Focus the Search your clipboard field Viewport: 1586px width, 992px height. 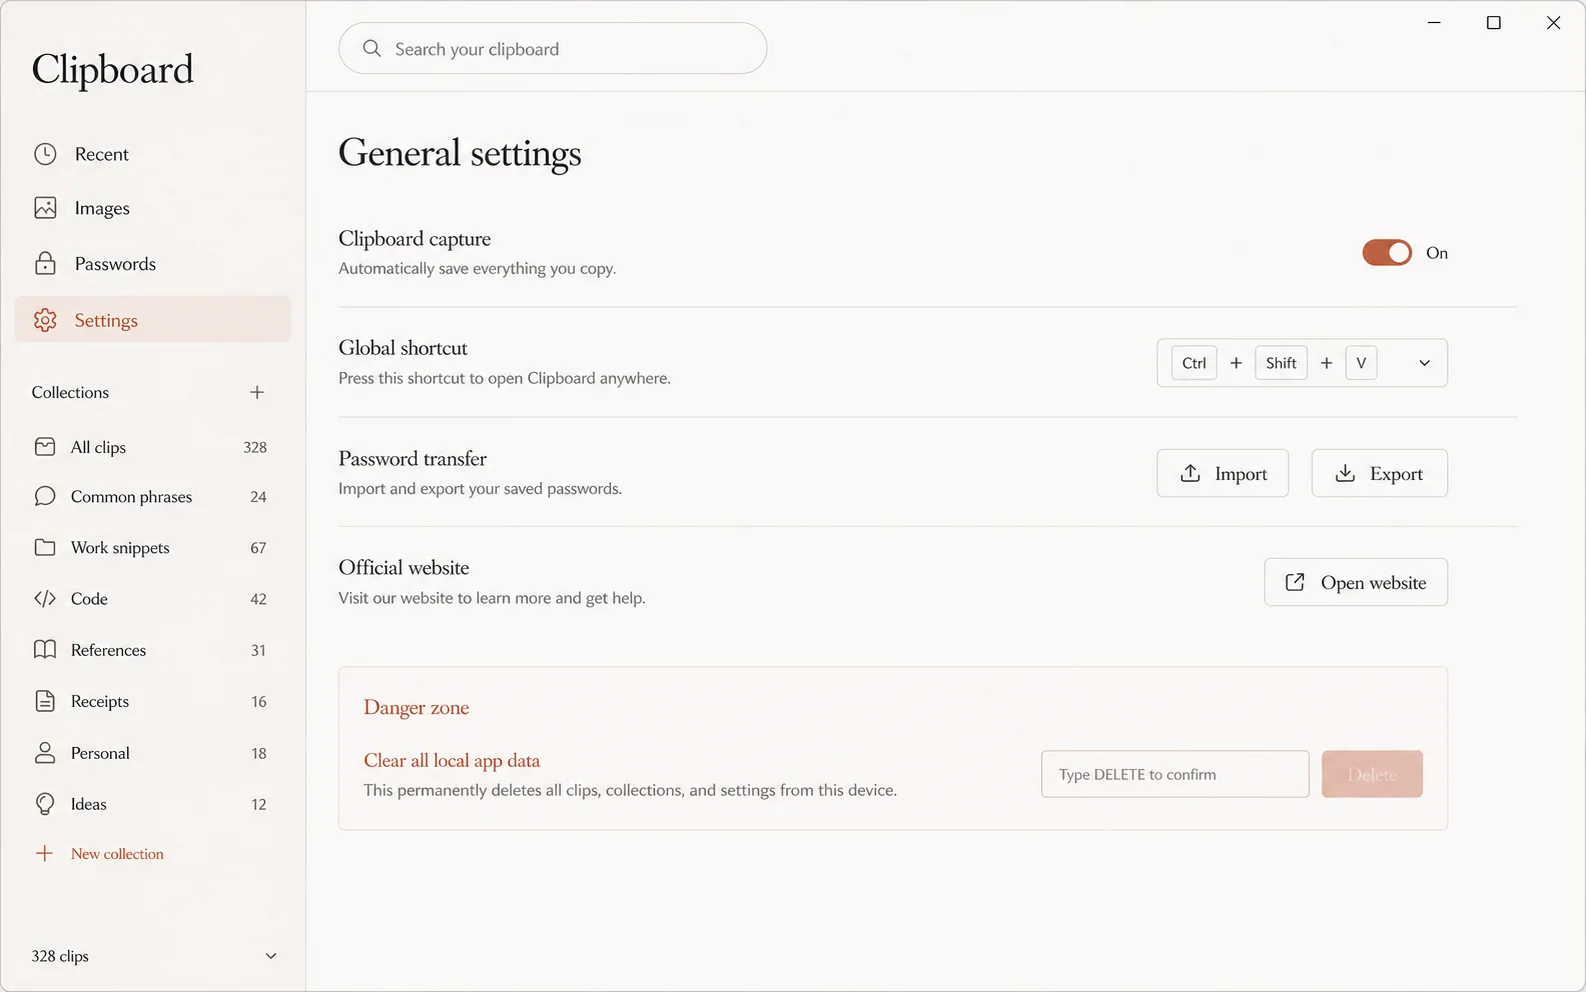click(553, 48)
